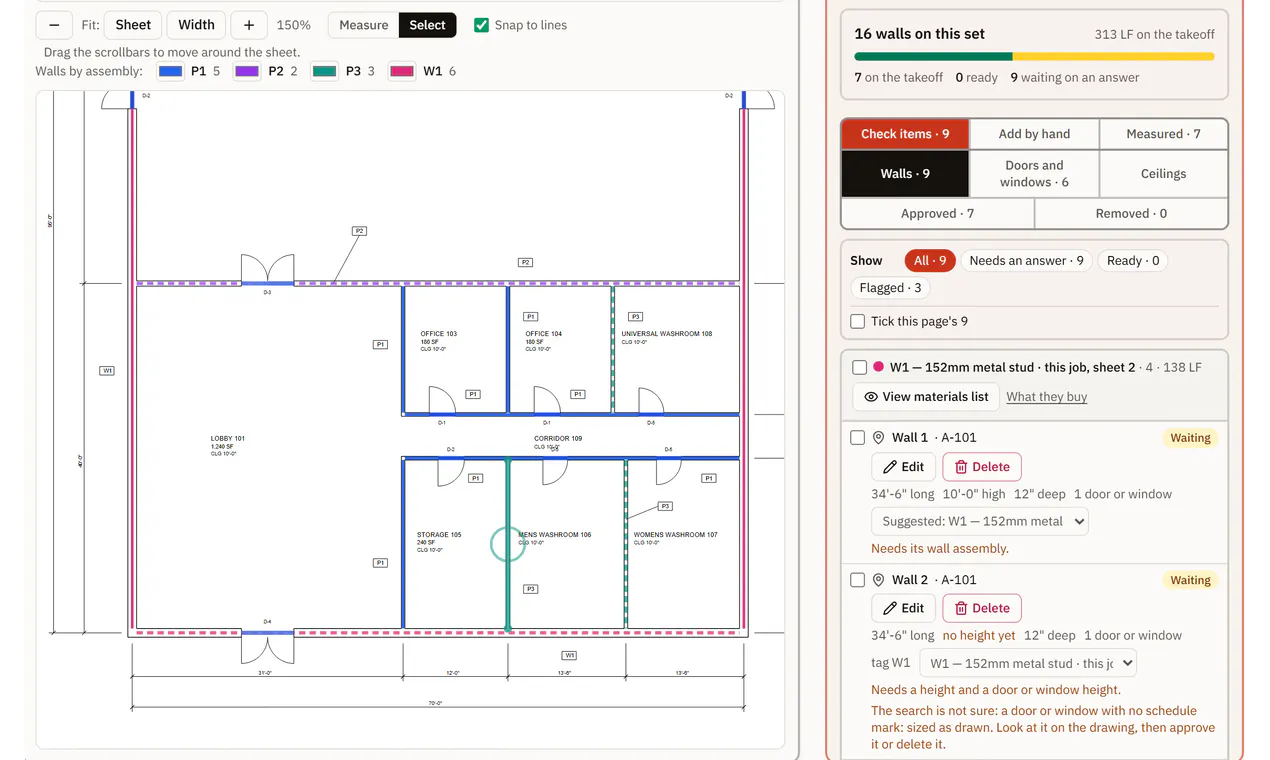Check the Tick this page's 9 box

point(857,321)
